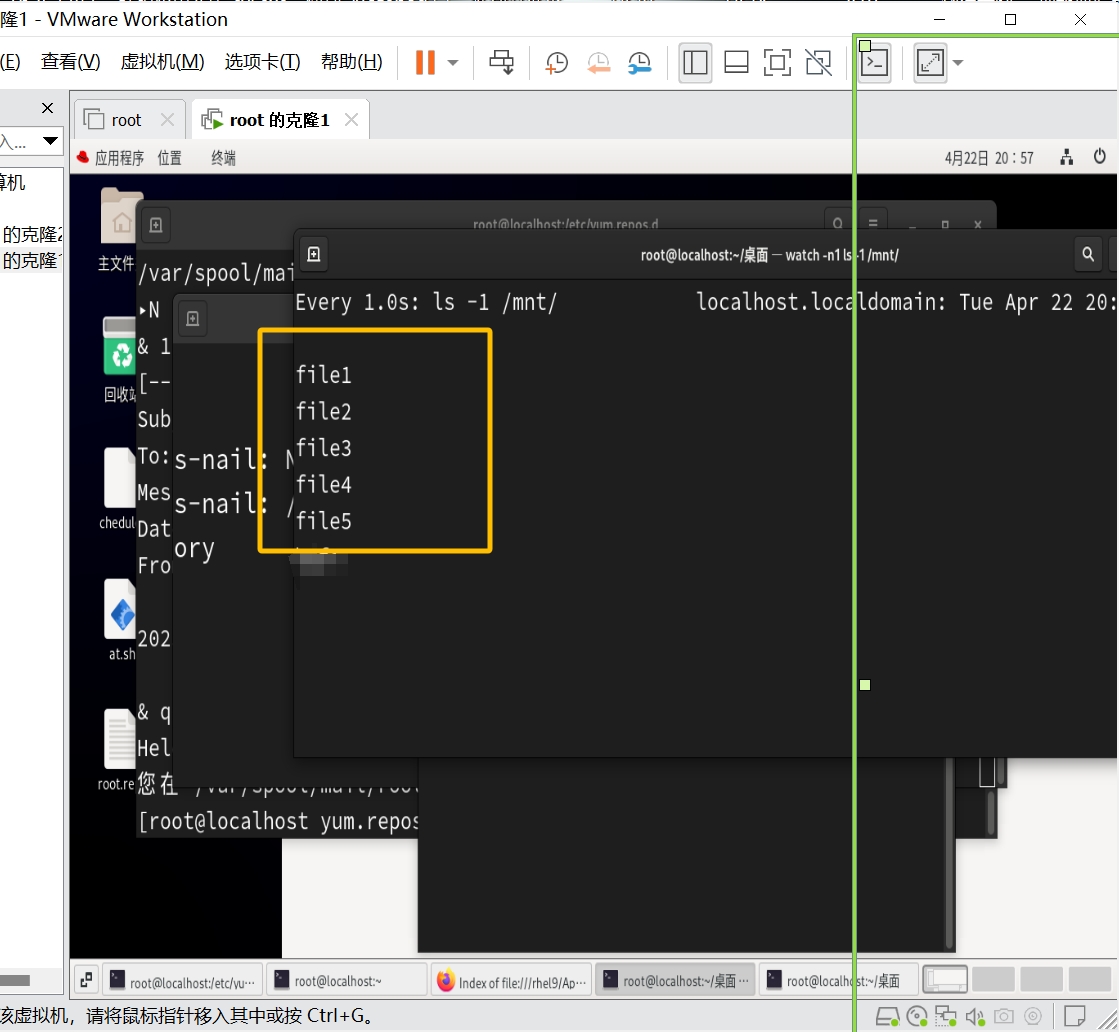The image size is (1119, 1032).
Task: Open the 位置 menu in guest
Action: pyautogui.click(x=169, y=158)
